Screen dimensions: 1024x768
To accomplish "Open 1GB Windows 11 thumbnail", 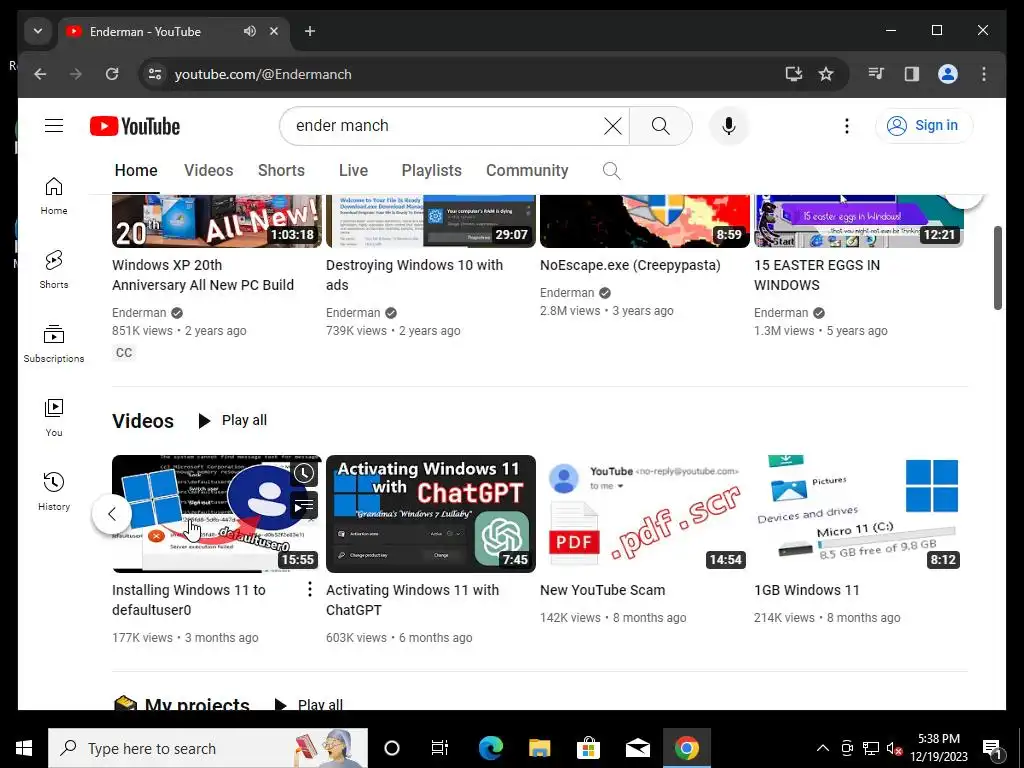I will [x=859, y=514].
